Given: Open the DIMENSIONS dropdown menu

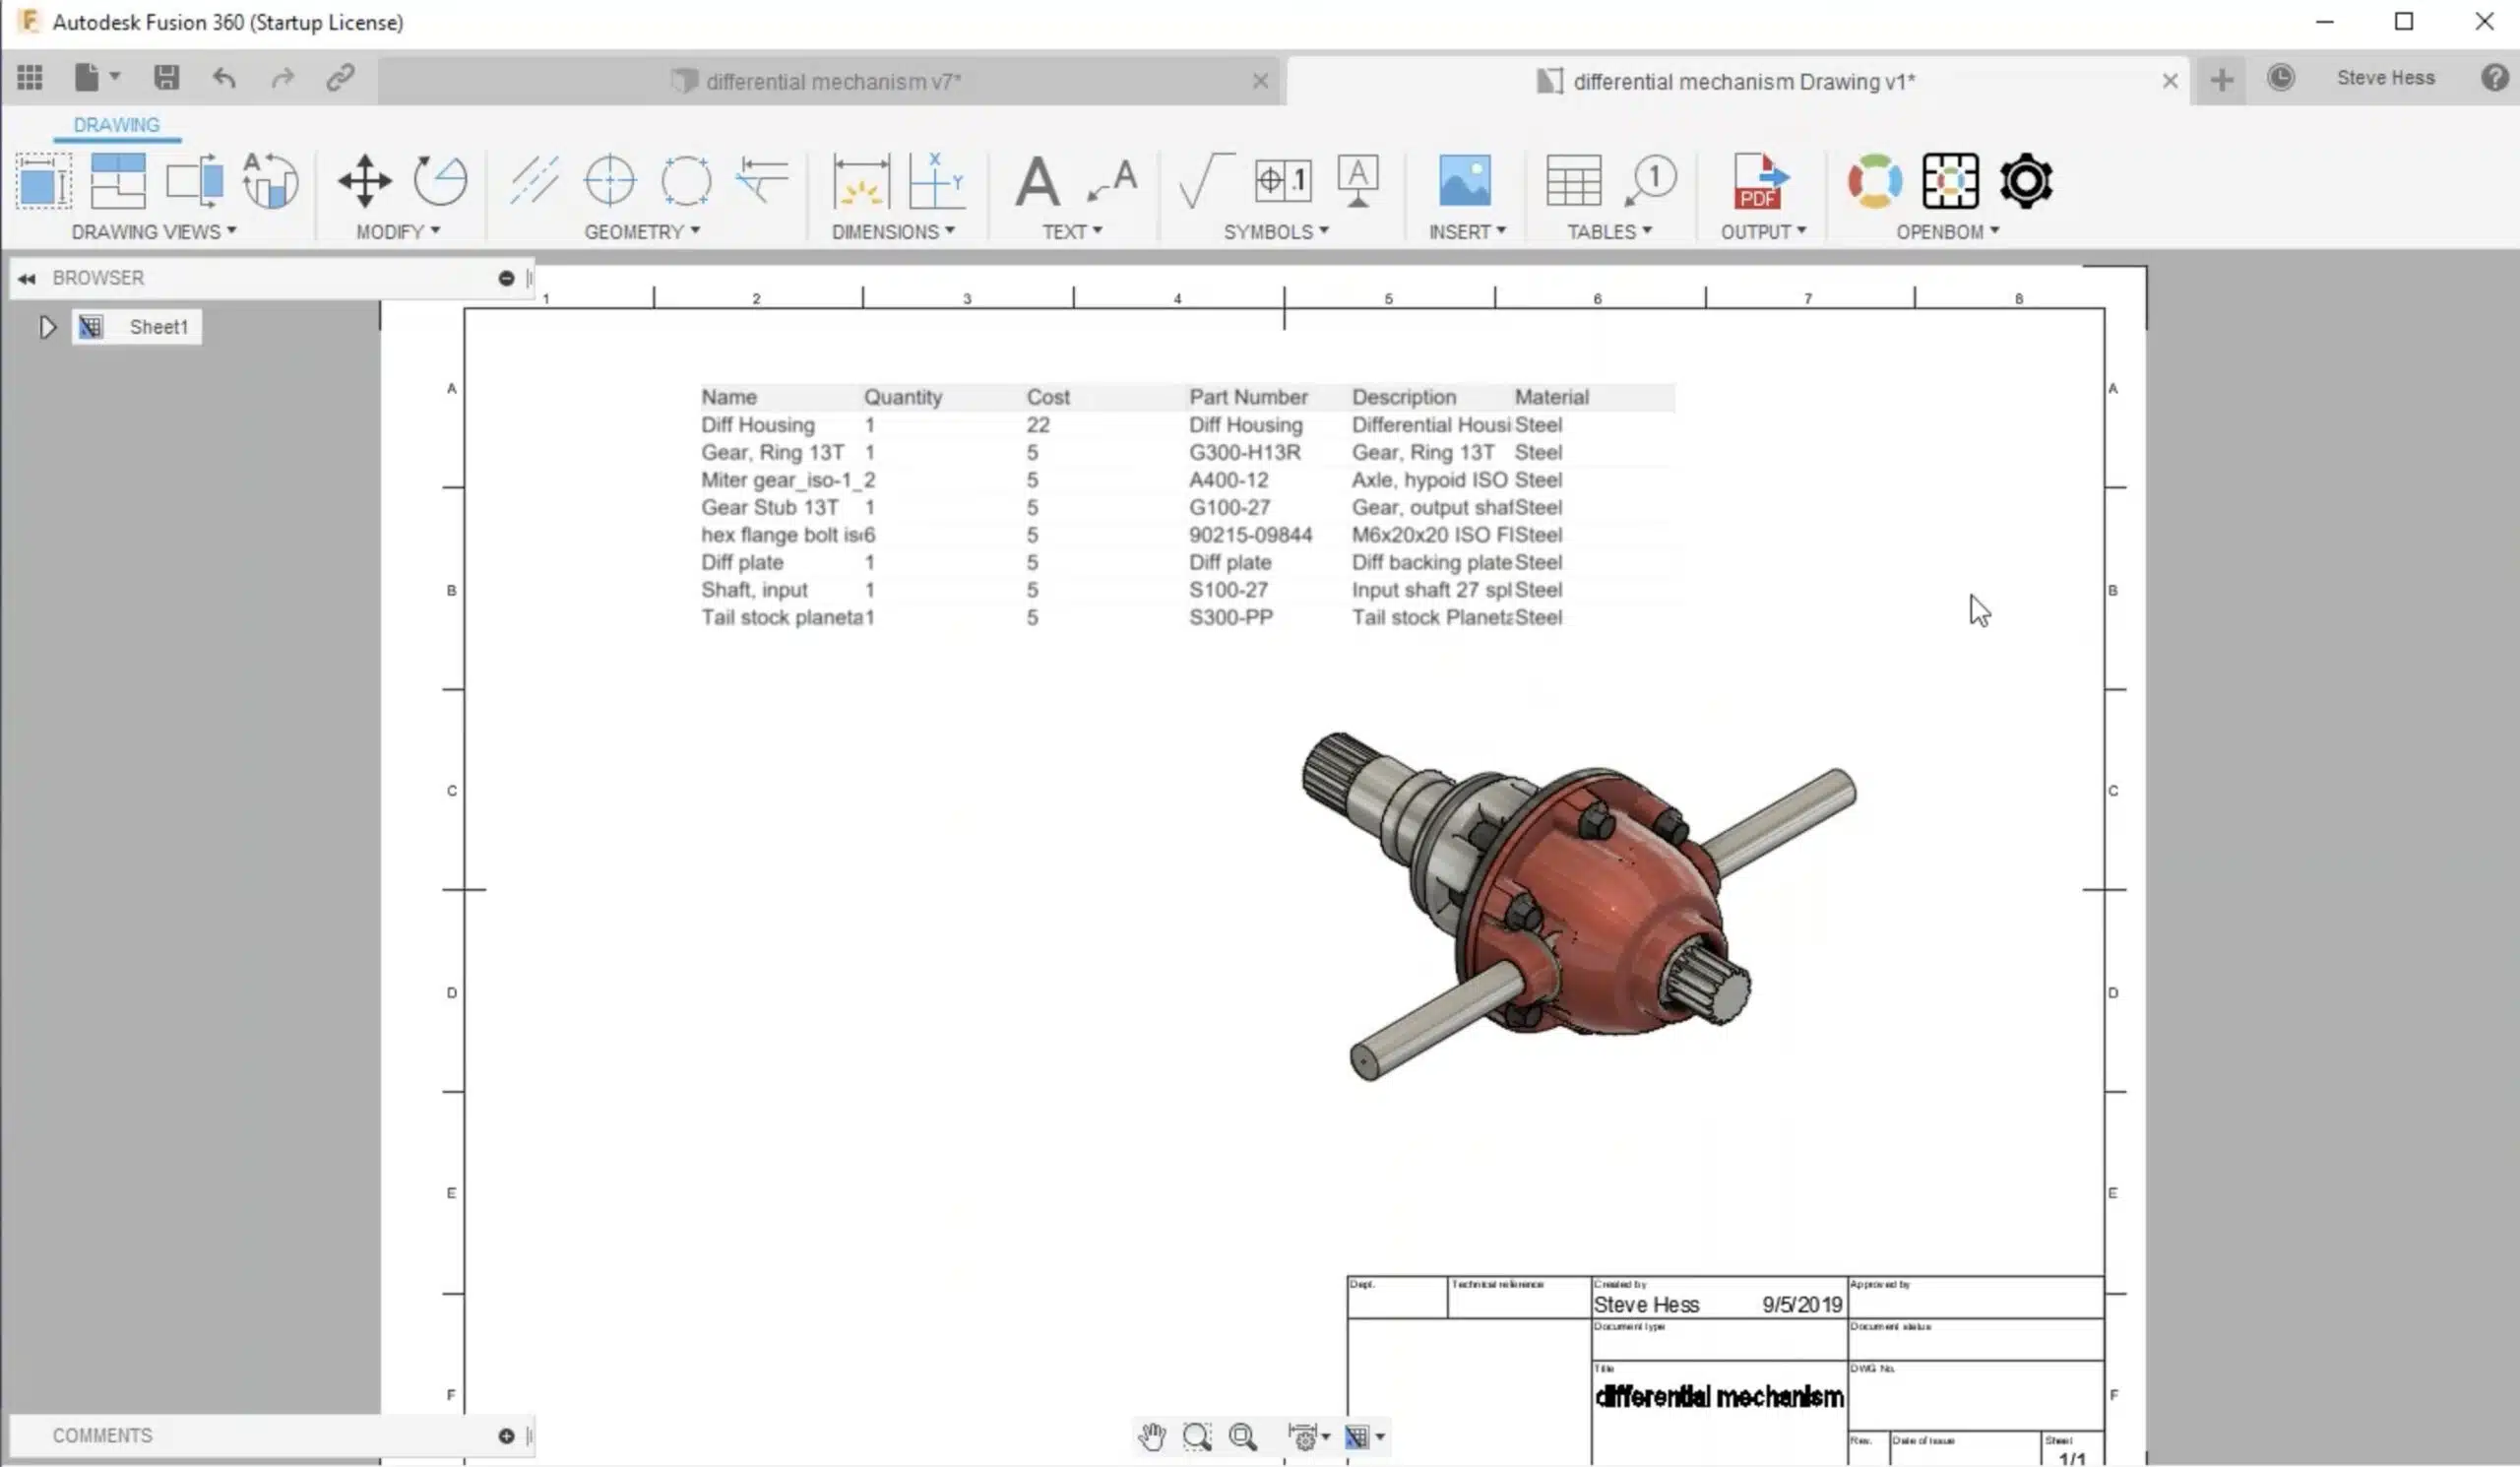Looking at the screenshot, I should (893, 232).
